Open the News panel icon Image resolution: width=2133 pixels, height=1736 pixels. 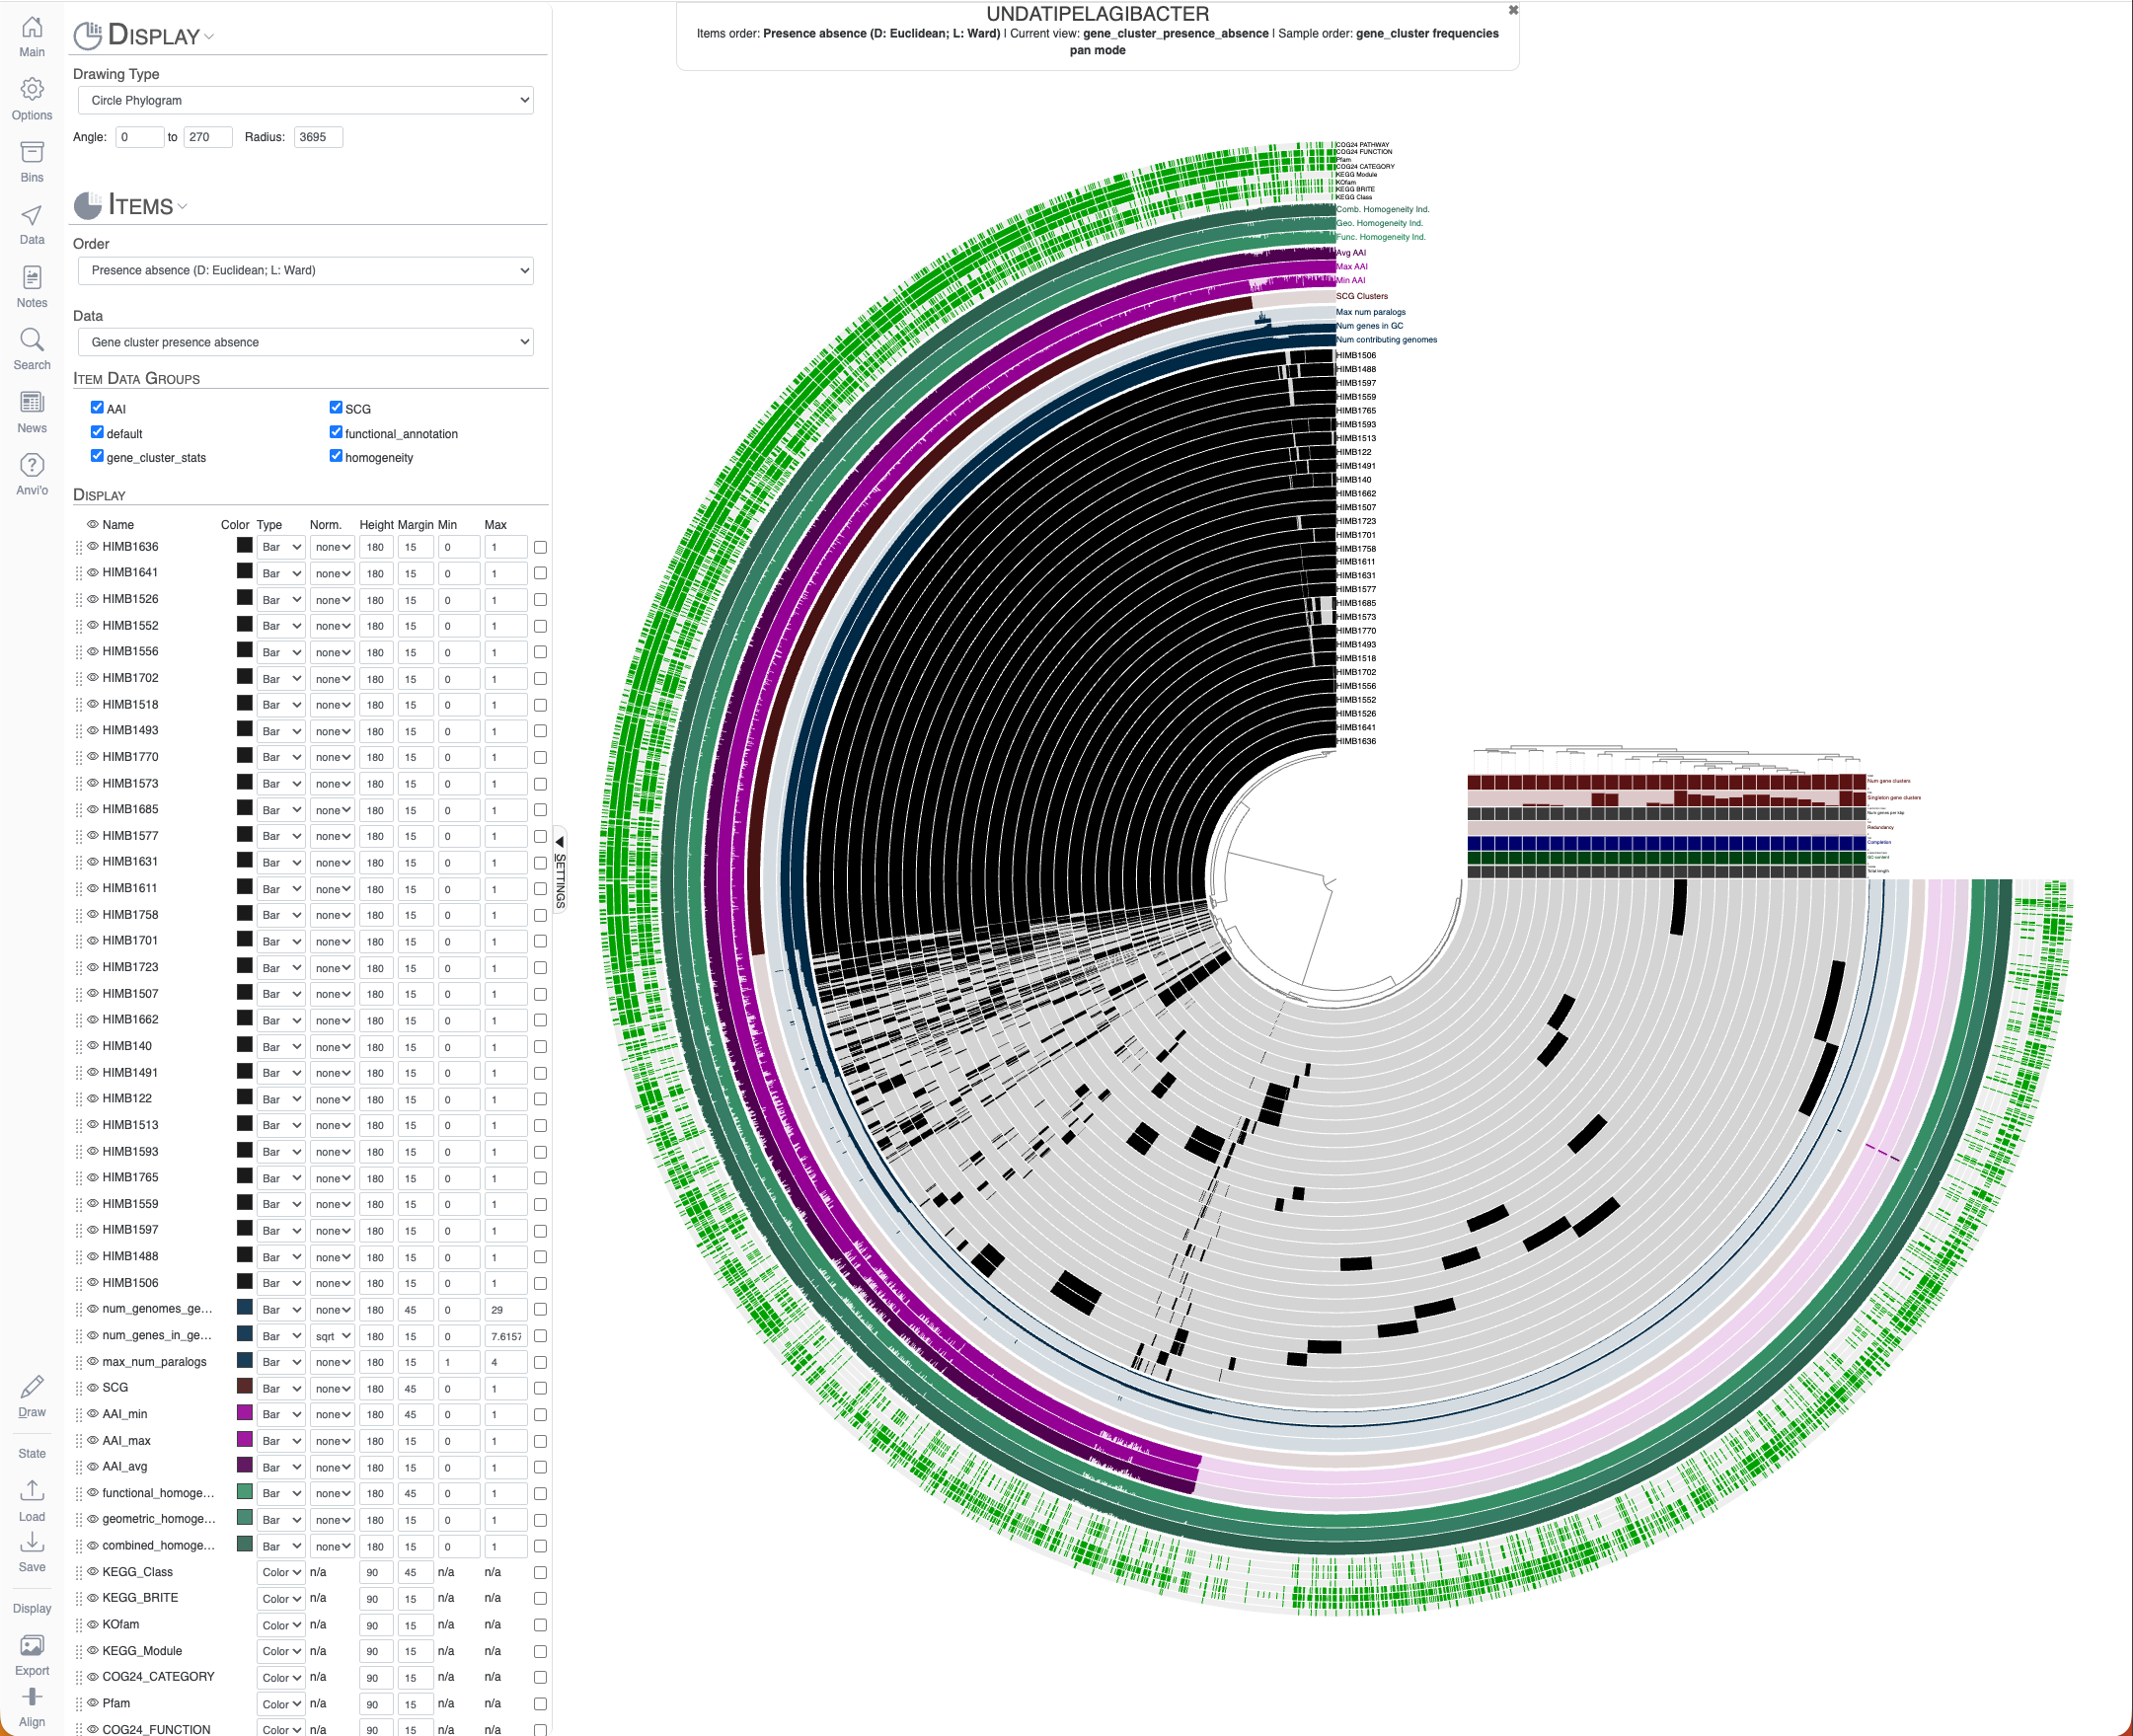(x=32, y=403)
